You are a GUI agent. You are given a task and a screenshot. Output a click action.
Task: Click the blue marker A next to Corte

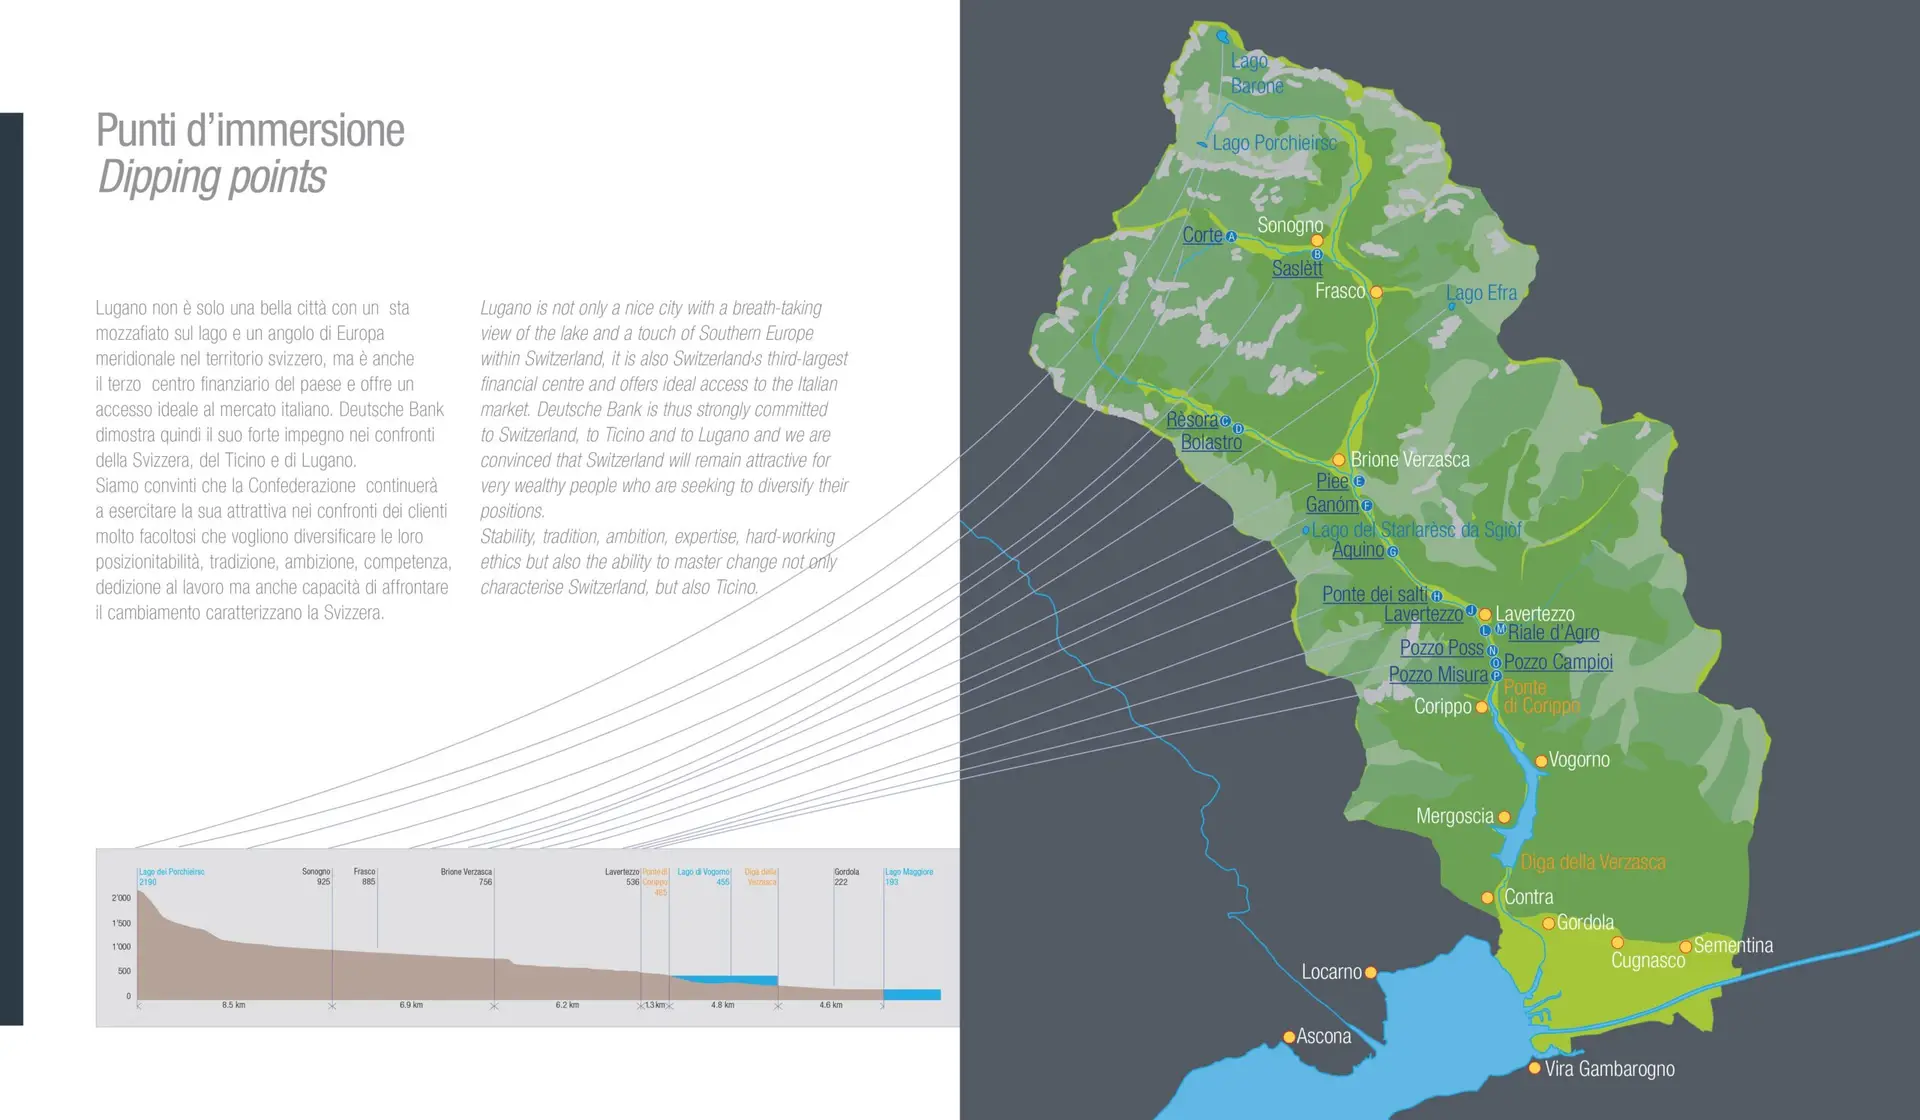(1231, 237)
